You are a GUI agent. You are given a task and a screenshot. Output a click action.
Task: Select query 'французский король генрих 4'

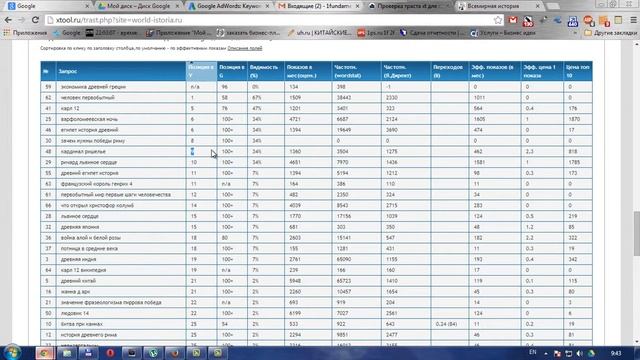point(96,184)
